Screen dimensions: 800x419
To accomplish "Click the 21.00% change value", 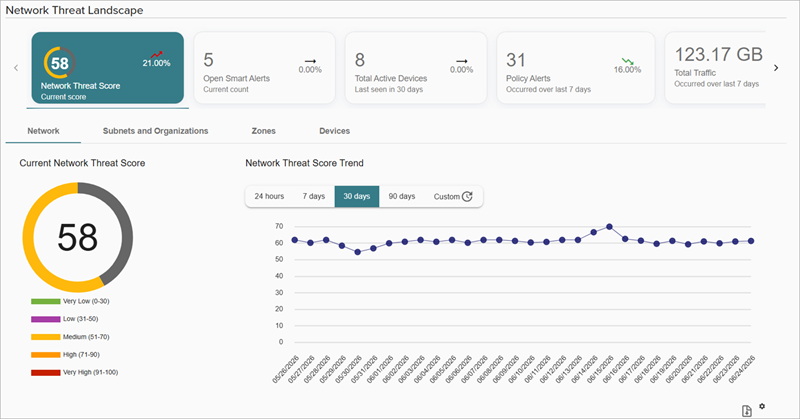I will point(157,63).
